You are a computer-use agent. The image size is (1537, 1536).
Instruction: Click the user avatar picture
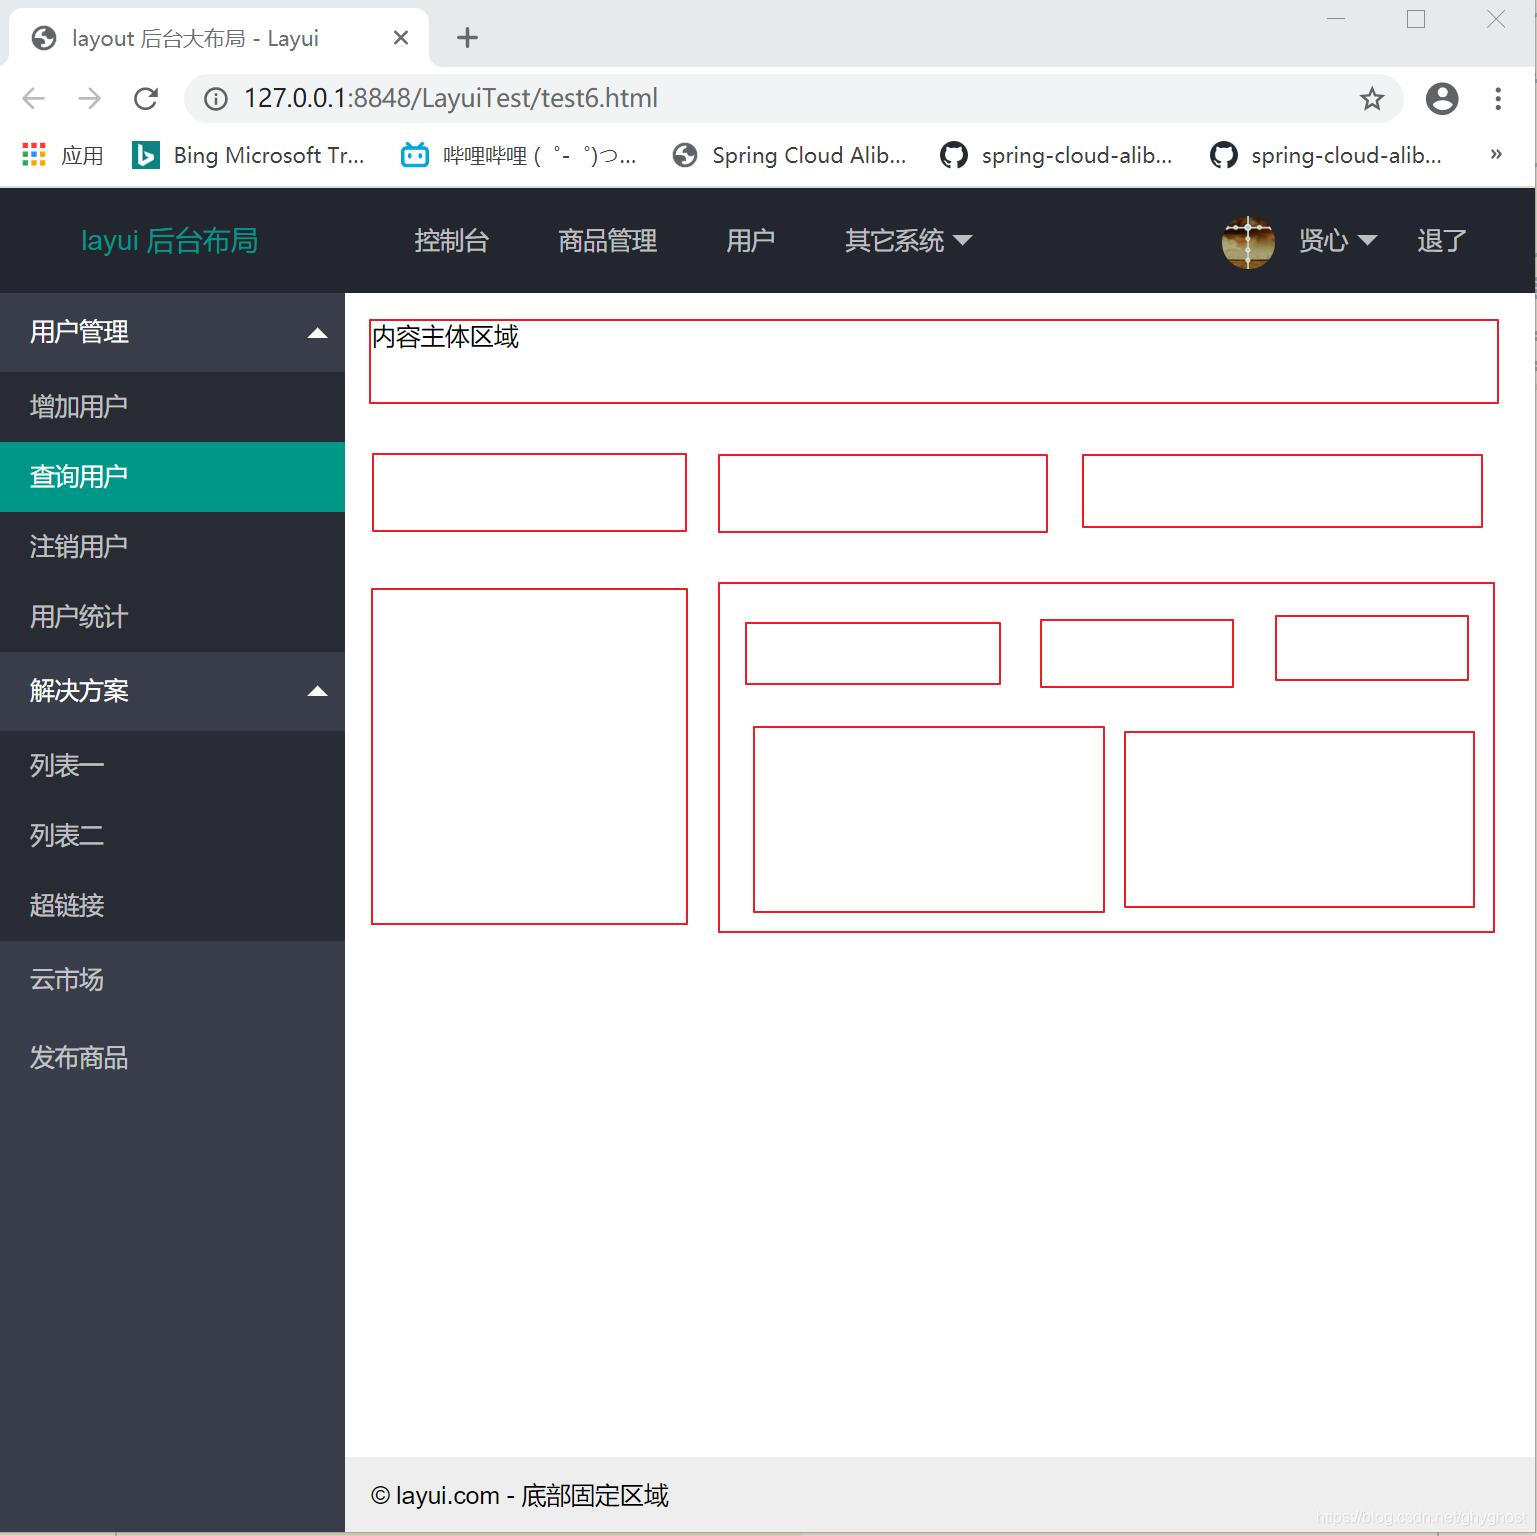(x=1248, y=241)
